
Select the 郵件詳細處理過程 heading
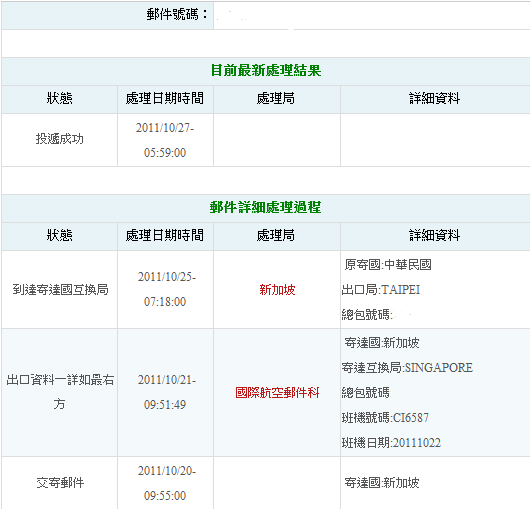click(265, 207)
